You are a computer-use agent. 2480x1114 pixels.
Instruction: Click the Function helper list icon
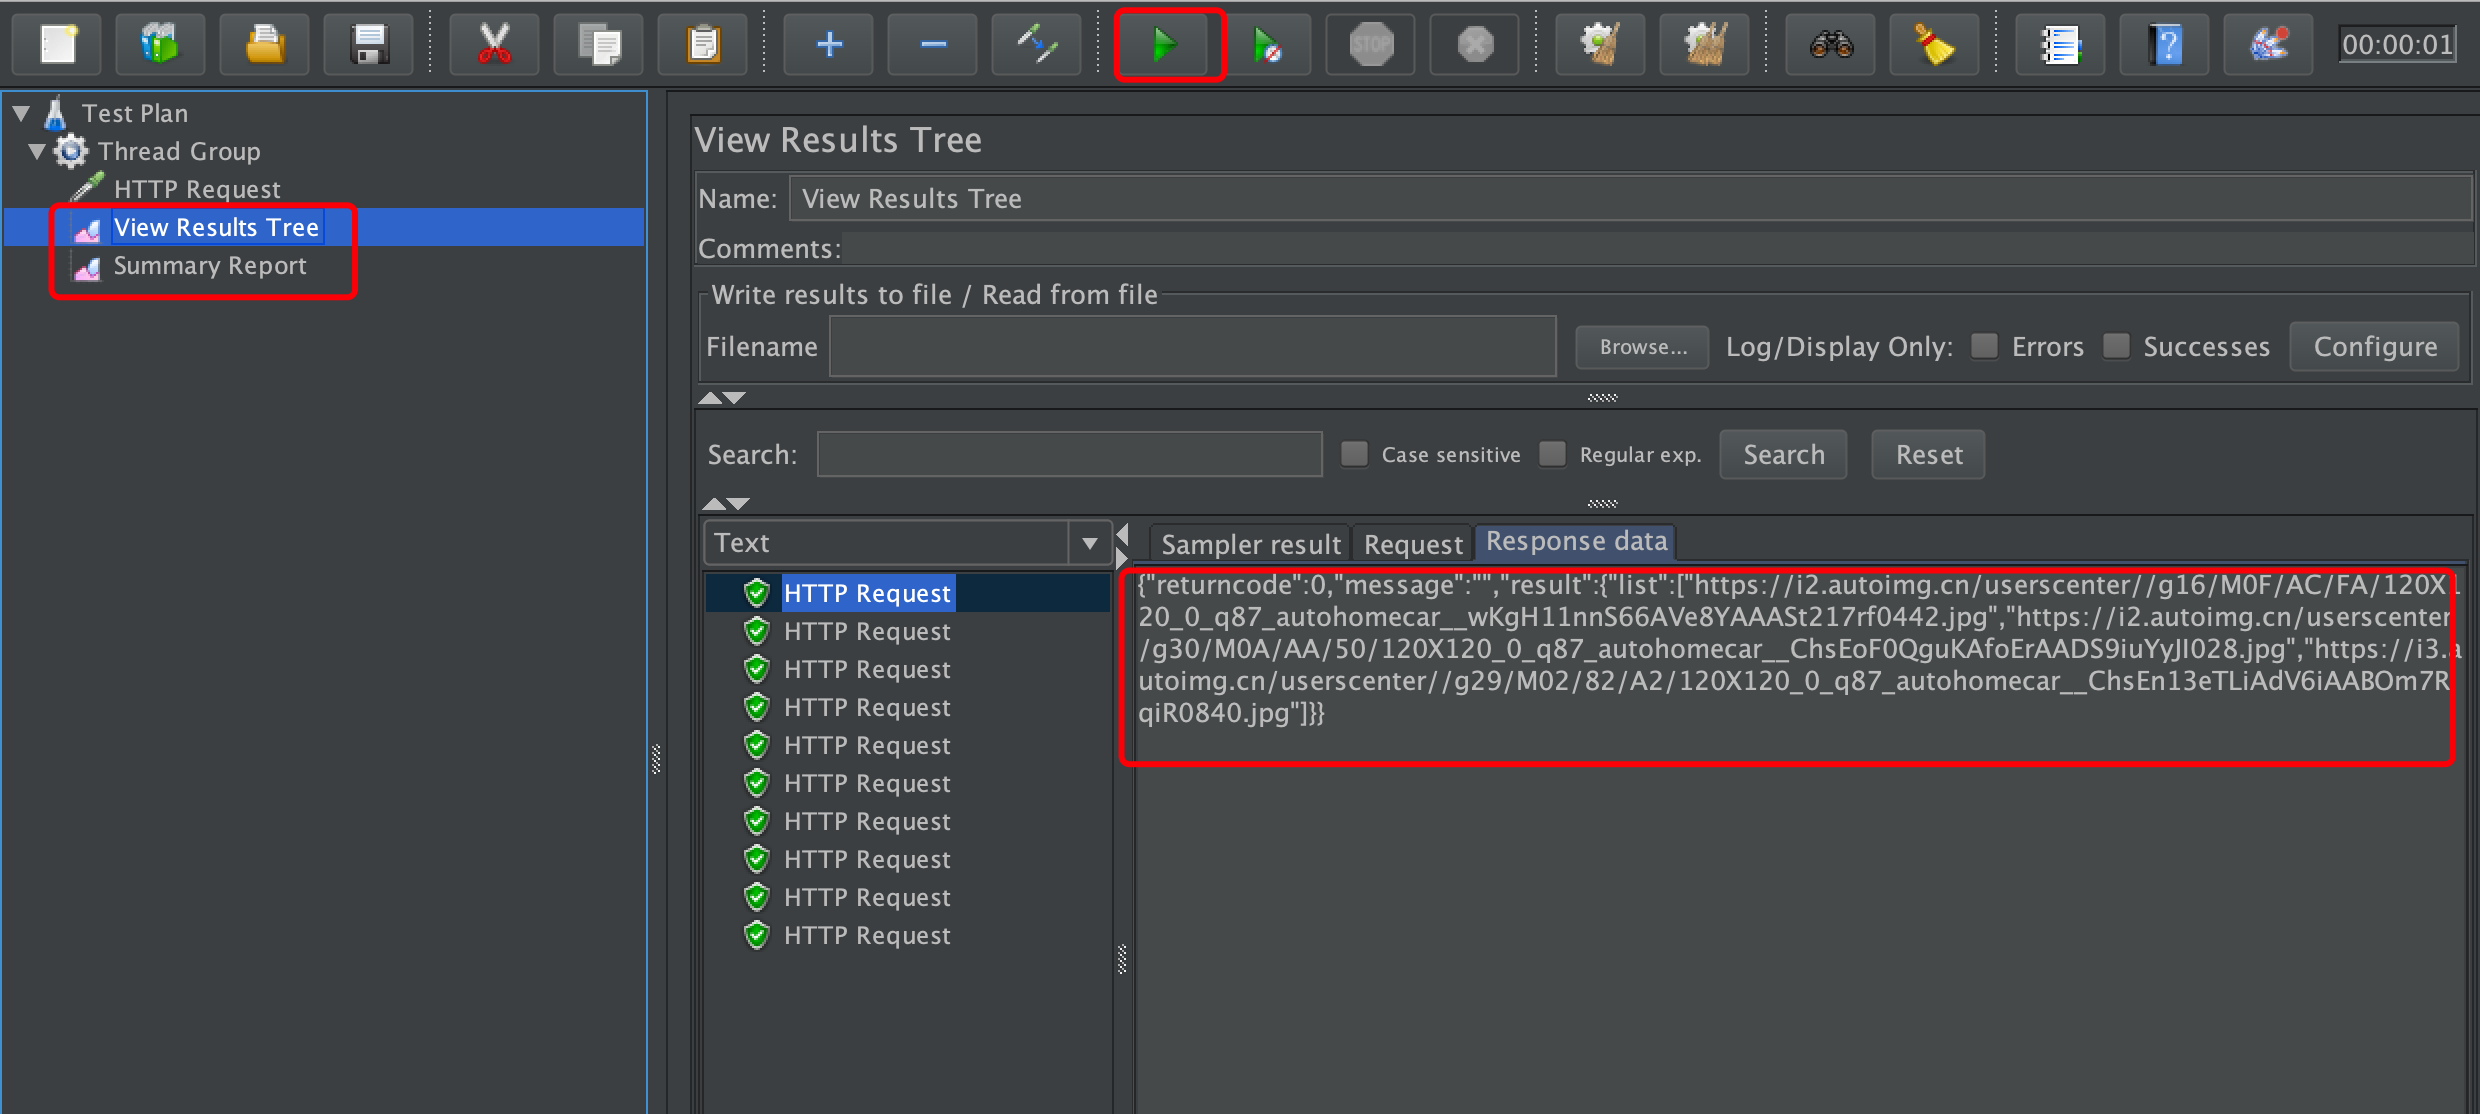coord(2060,45)
